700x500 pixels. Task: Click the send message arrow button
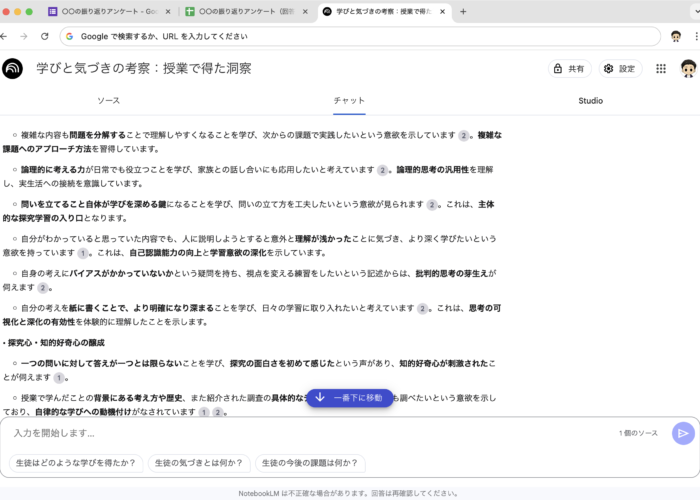click(683, 433)
